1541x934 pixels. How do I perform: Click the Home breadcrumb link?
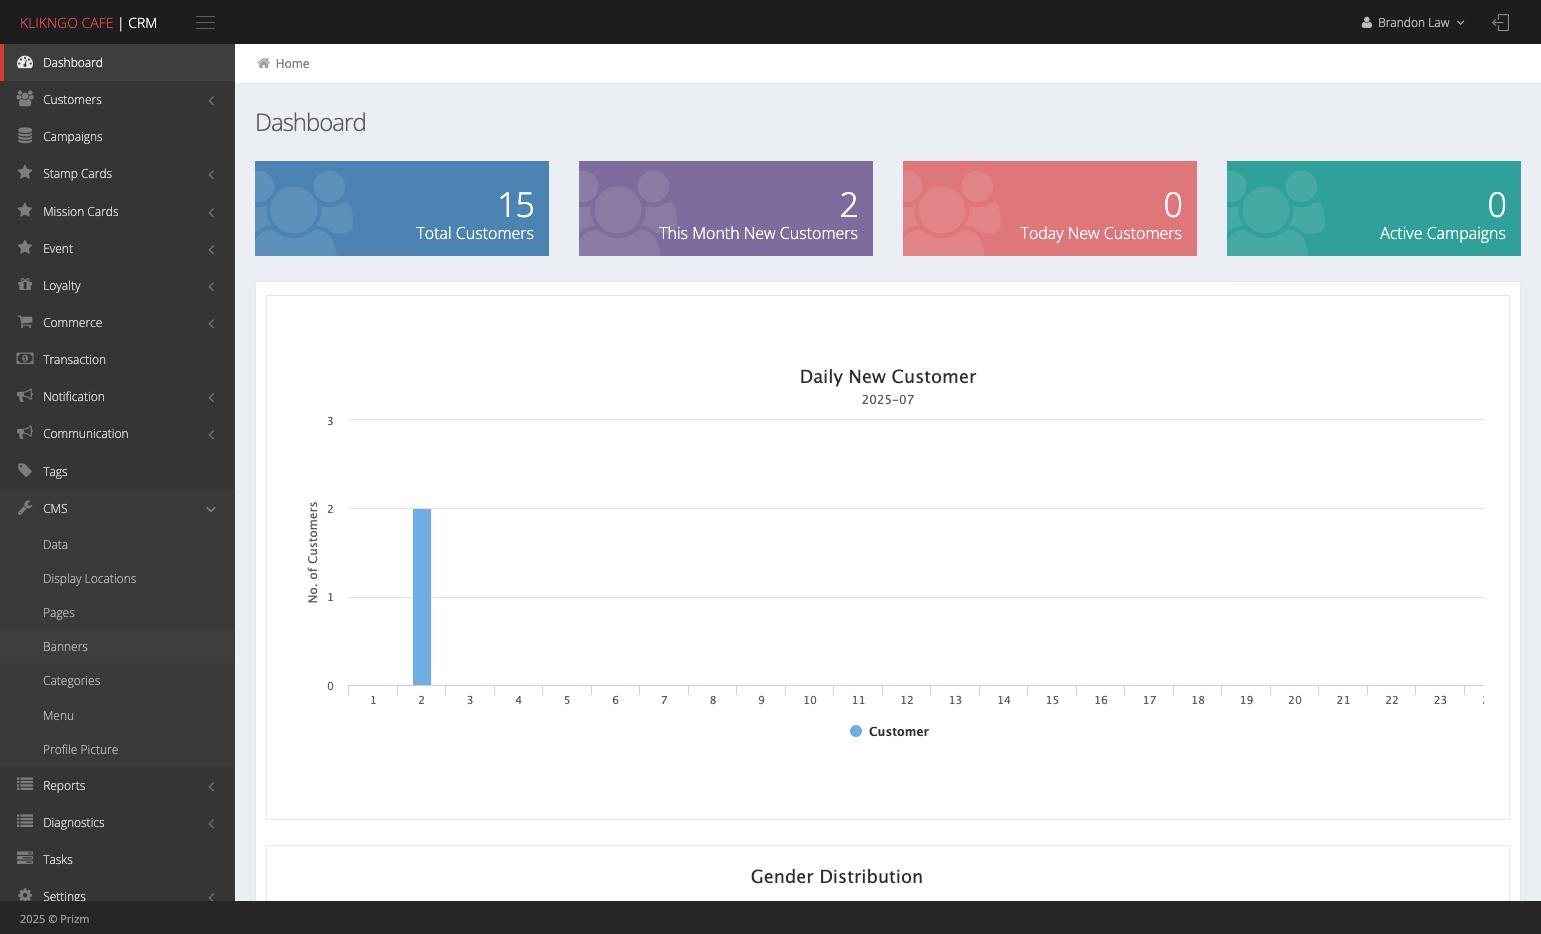[292, 63]
